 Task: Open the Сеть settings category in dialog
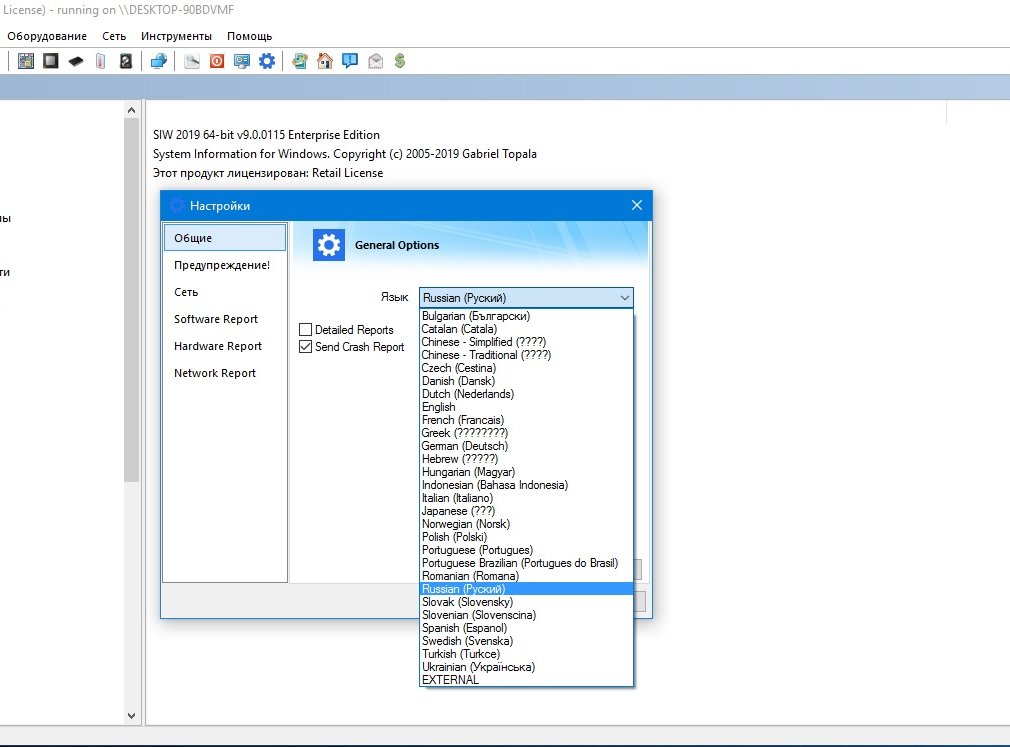click(225, 292)
